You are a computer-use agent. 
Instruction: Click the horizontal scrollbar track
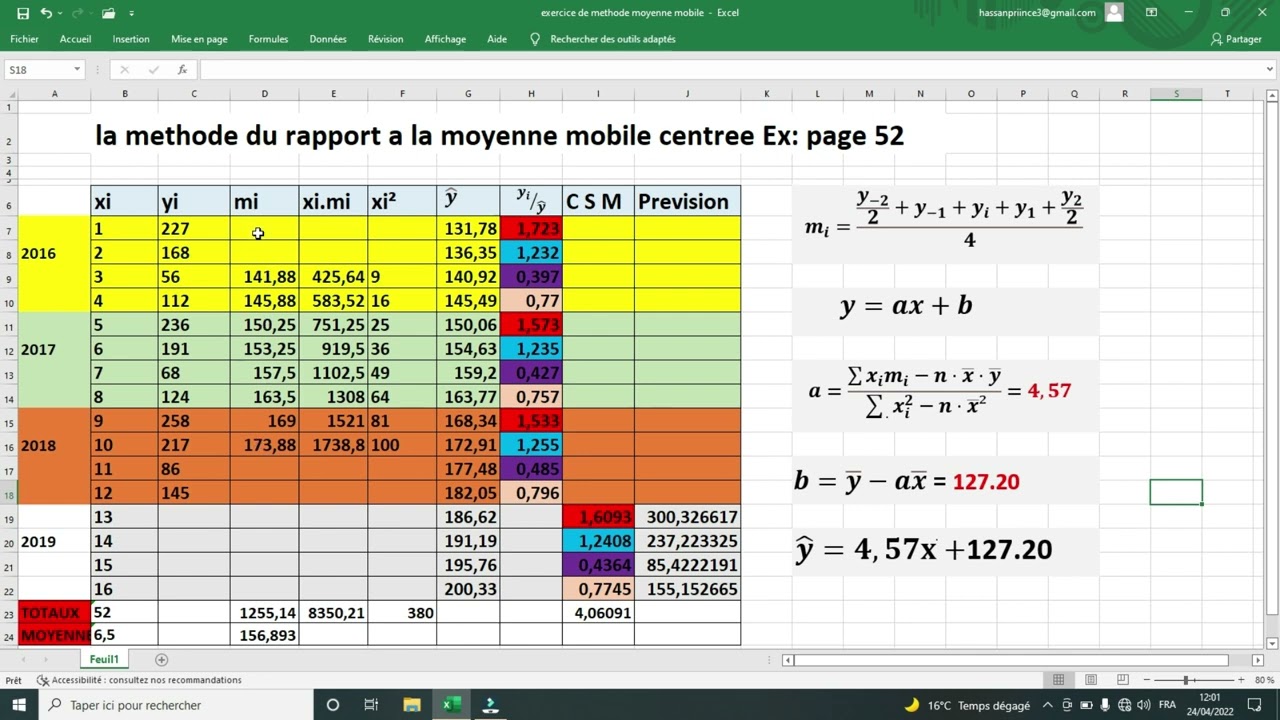tap(1010, 660)
